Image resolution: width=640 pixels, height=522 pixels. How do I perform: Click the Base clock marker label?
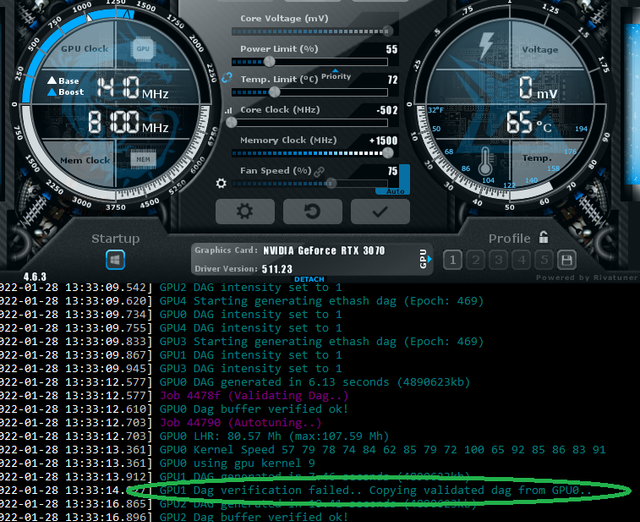(x=63, y=80)
